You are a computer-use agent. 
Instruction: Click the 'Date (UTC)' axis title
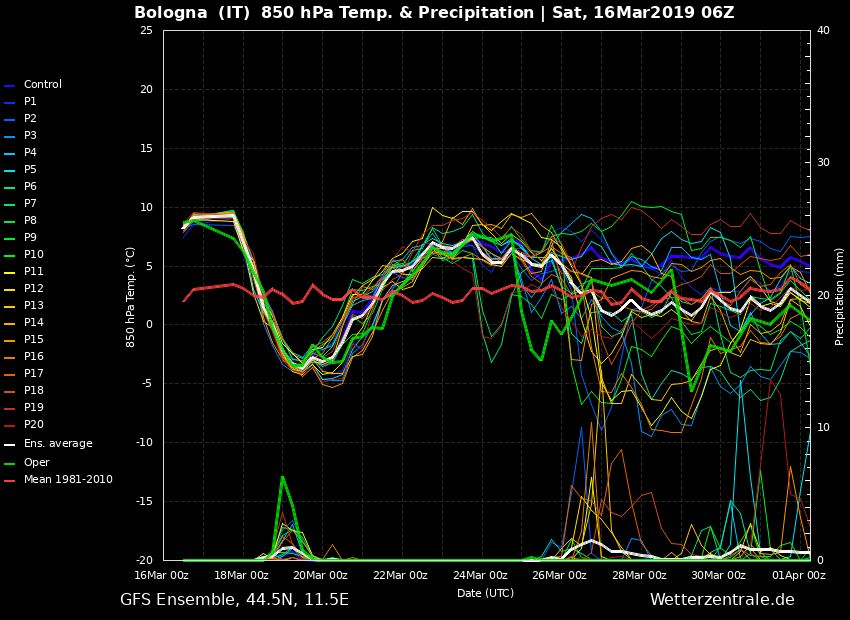(485, 593)
